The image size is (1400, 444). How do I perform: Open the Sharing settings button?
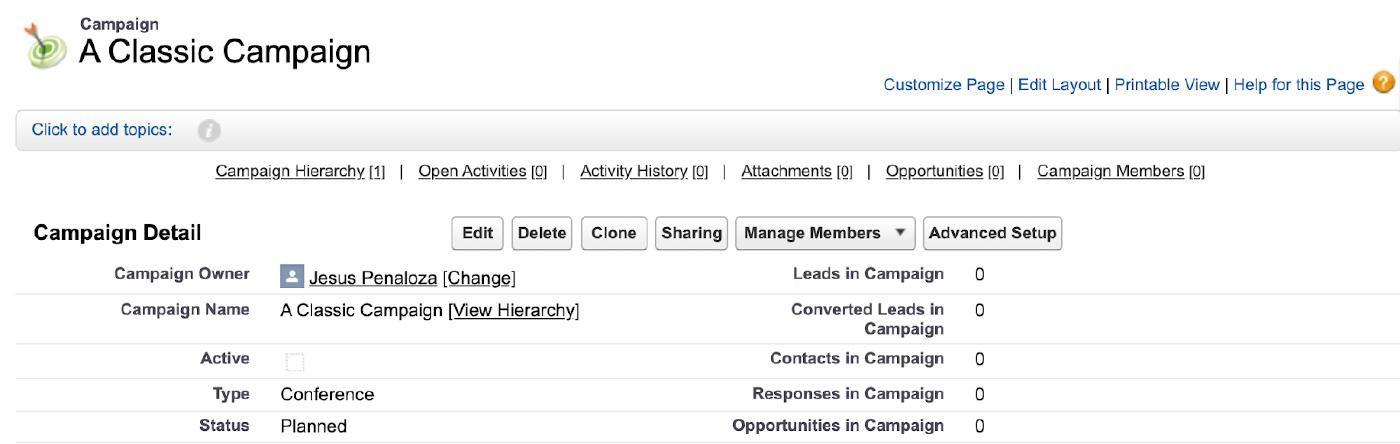(x=691, y=233)
